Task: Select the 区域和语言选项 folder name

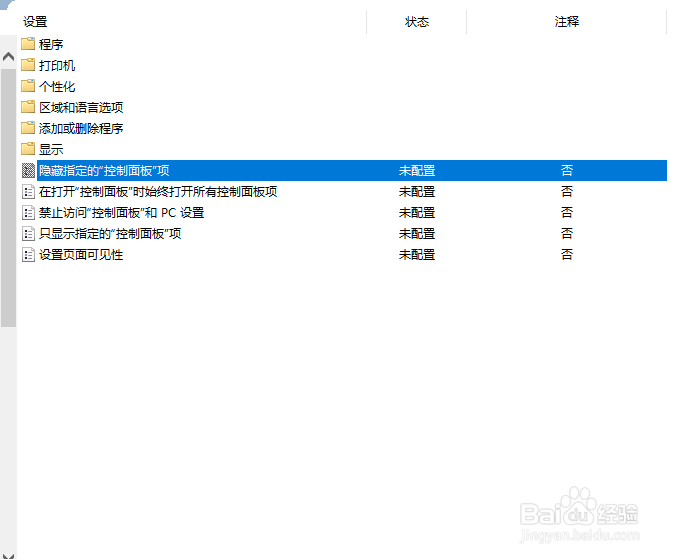Action: point(81,107)
